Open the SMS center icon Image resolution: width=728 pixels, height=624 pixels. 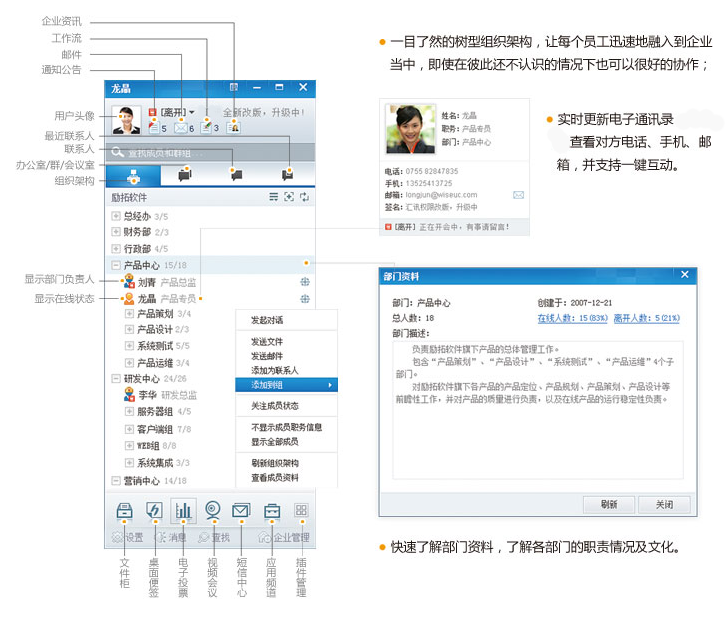tap(241, 511)
